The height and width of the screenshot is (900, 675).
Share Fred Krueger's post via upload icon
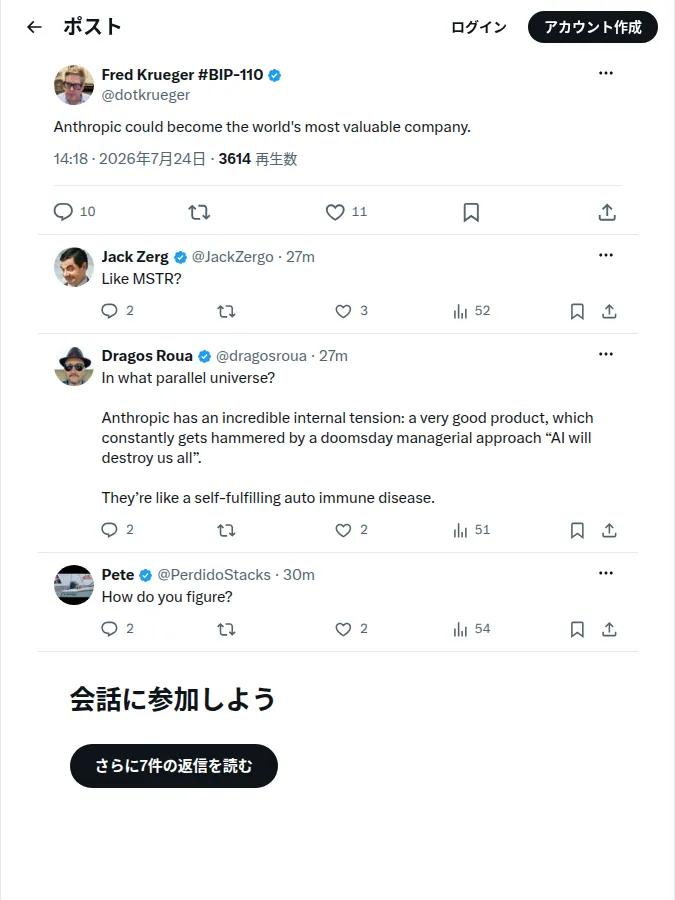pyautogui.click(x=607, y=212)
